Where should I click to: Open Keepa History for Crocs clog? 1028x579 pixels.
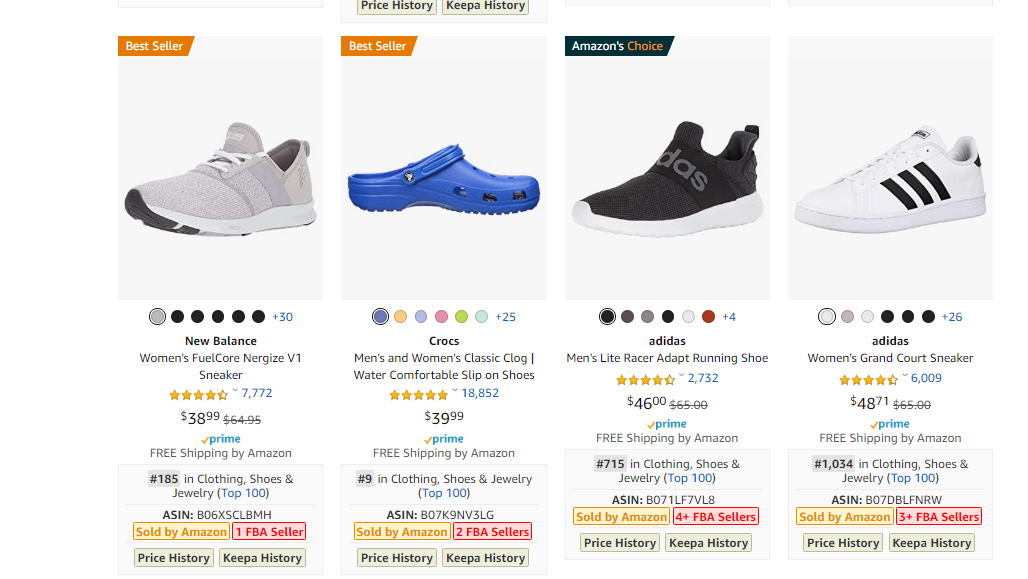486,558
